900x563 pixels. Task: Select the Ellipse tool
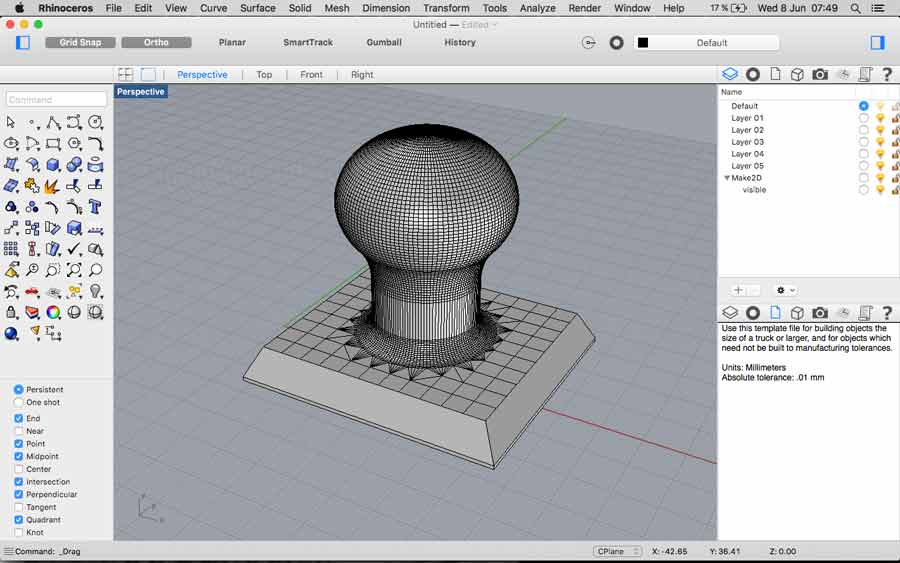[11, 143]
